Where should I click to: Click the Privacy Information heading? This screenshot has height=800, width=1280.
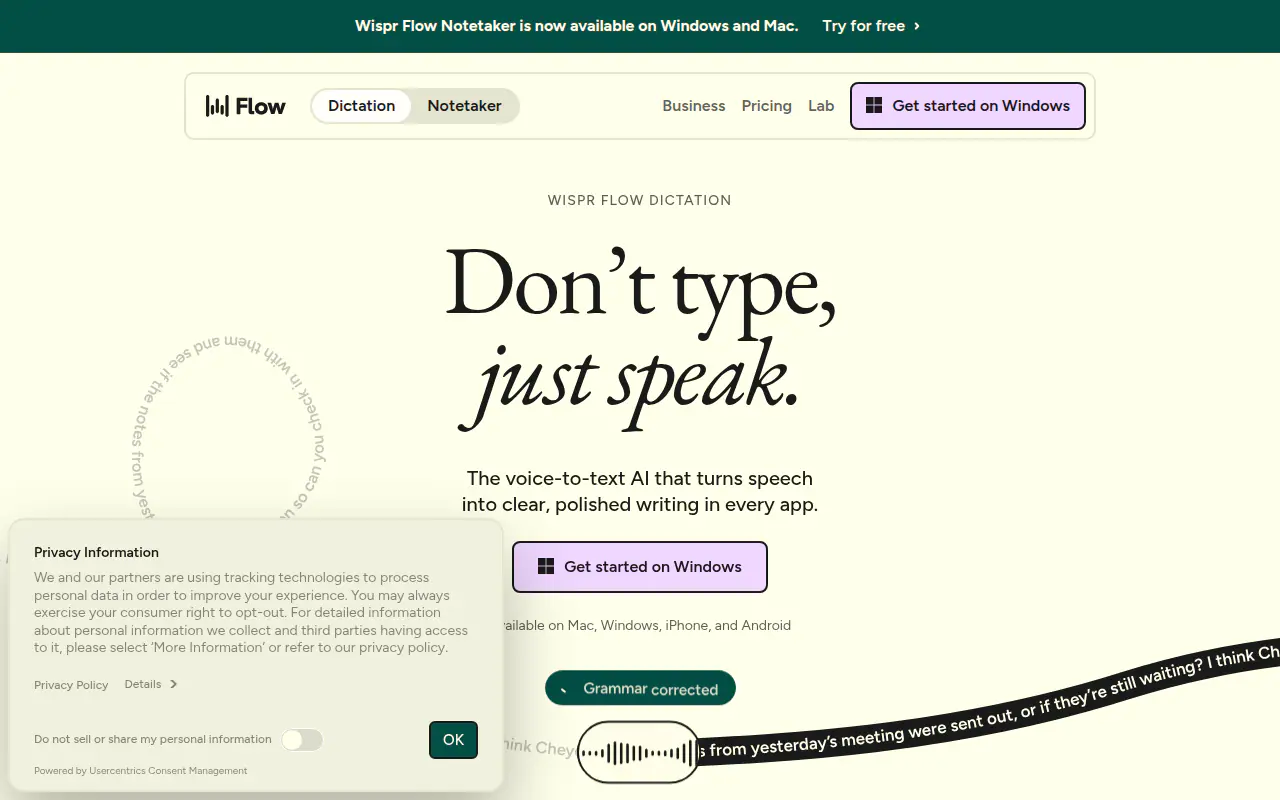(96, 552)
